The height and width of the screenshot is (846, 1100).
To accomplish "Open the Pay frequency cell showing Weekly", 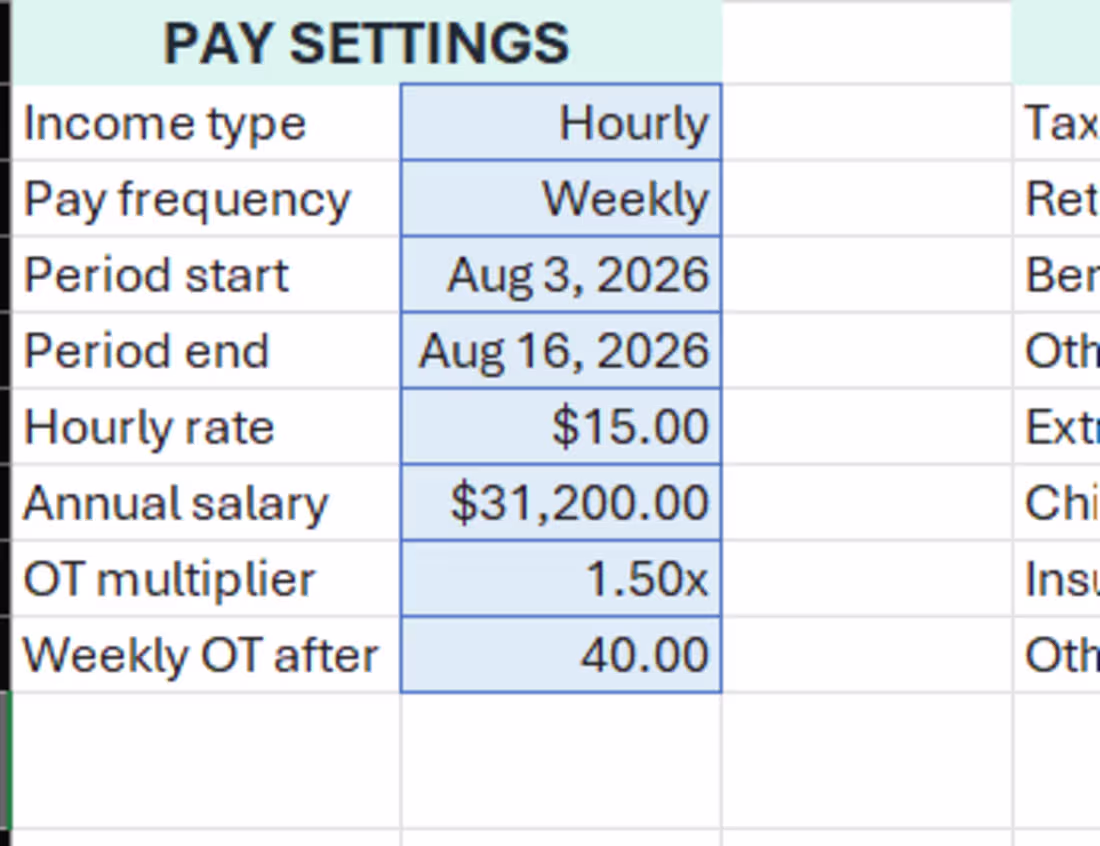I will coord(561,199).
